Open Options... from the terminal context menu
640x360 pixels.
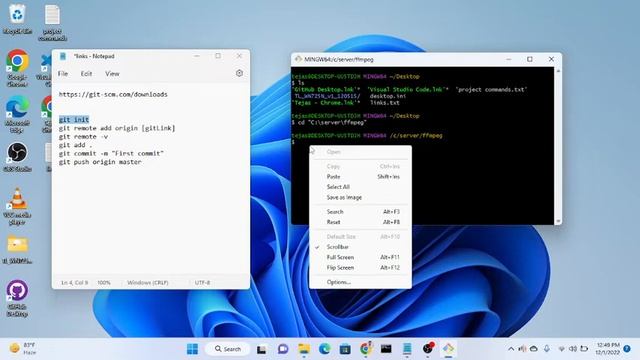[x=360, y=282]
